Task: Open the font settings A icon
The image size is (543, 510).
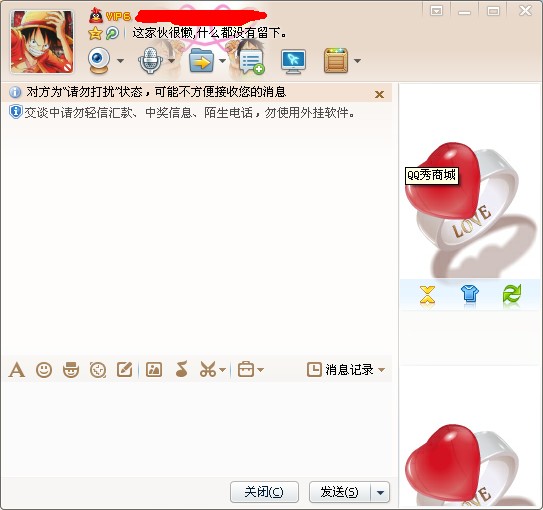Action: click(17, 370)
